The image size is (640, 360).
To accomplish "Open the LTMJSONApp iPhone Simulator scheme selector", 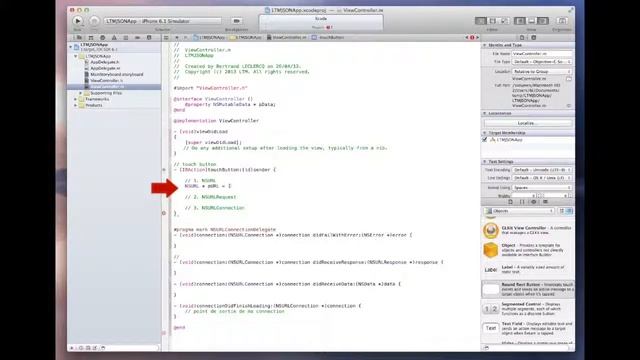I will coord(163,21).
